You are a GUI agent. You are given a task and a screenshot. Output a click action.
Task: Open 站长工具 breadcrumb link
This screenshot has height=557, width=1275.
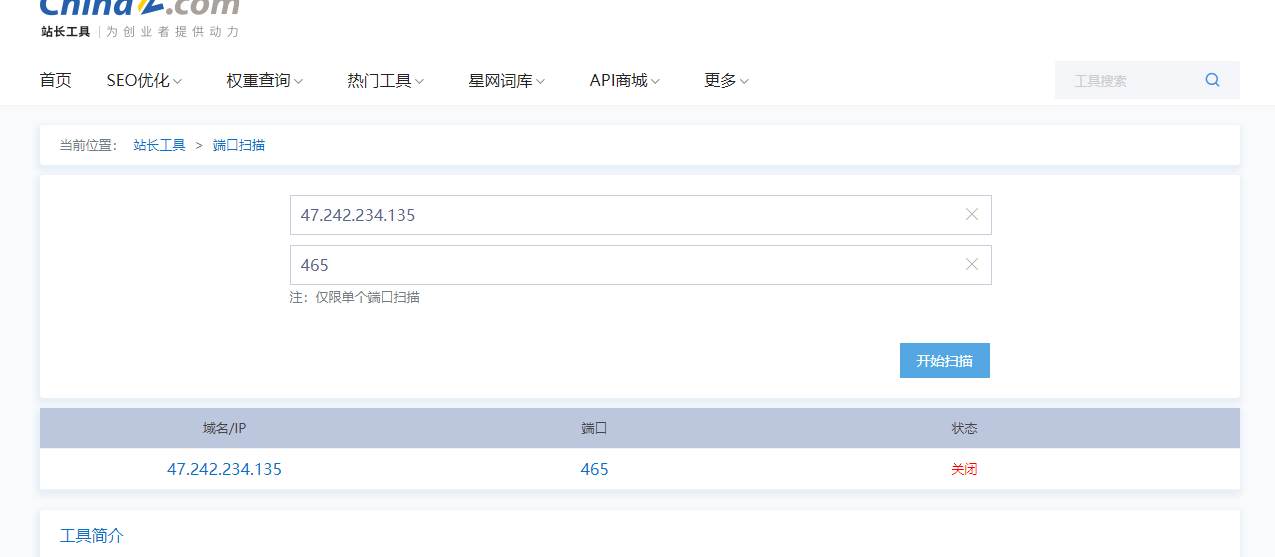[x=159, y=145]
